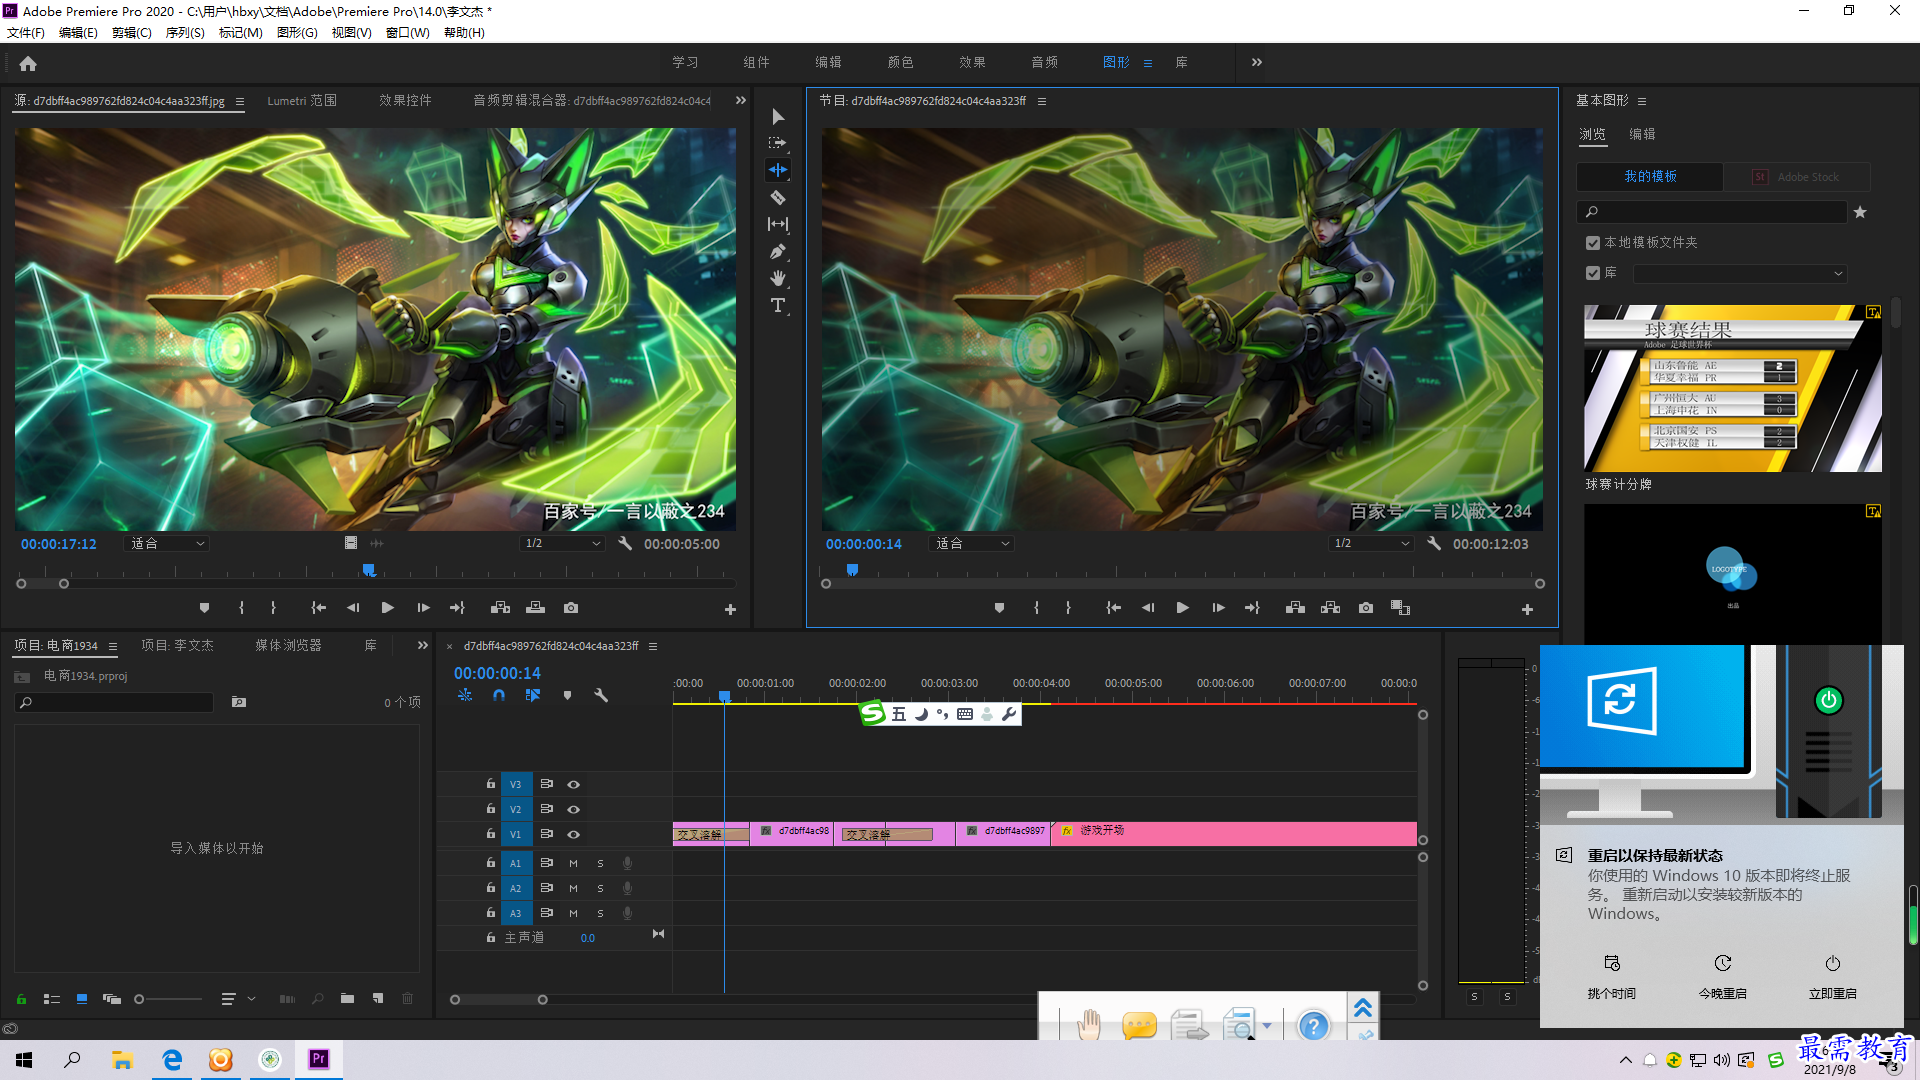Click the new item icon in project panel
Viewport: 1920px width, 1080px height.
(x=378, y=998)
